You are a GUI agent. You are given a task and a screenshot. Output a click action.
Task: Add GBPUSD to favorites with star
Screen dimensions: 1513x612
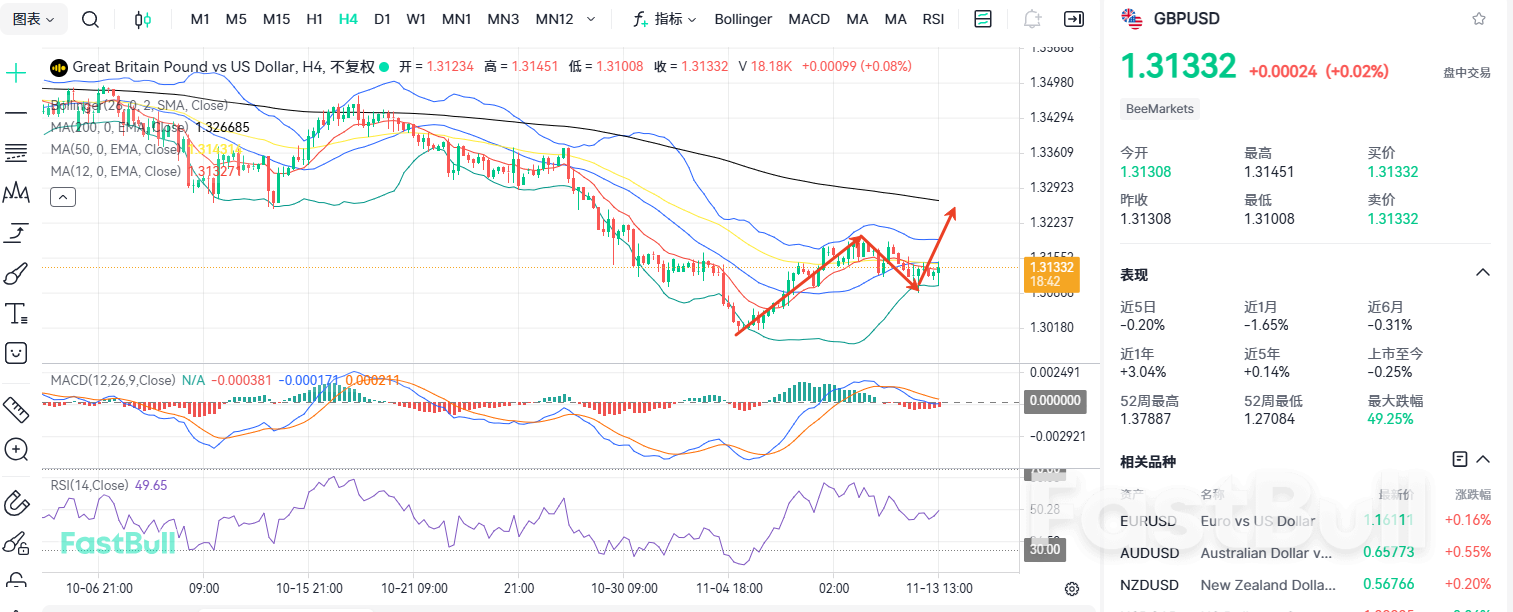[1479, 19]
